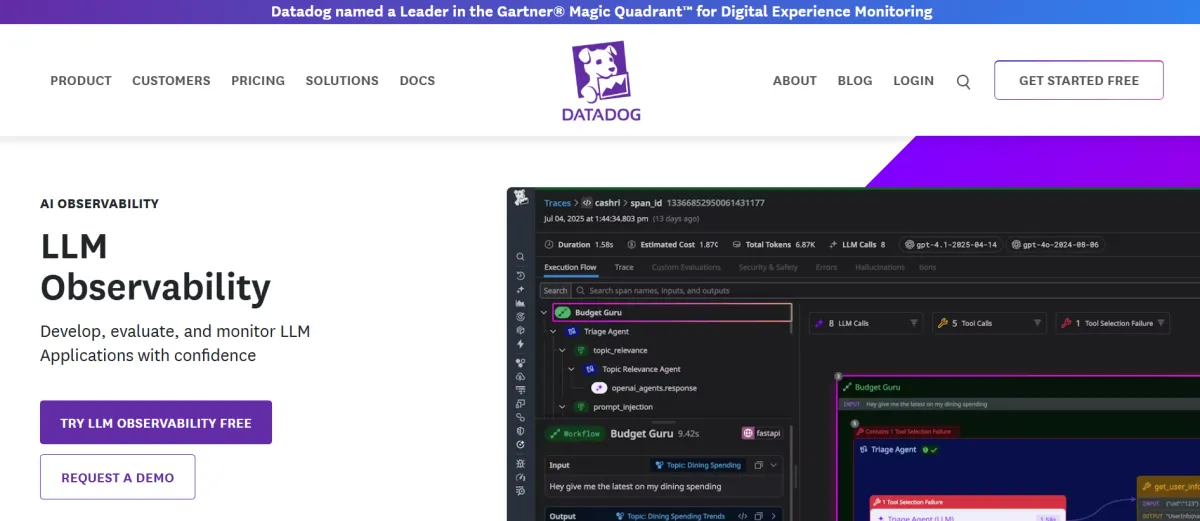
Task: Click the GET STARTED FREE button
Action: coord(1079,80)
